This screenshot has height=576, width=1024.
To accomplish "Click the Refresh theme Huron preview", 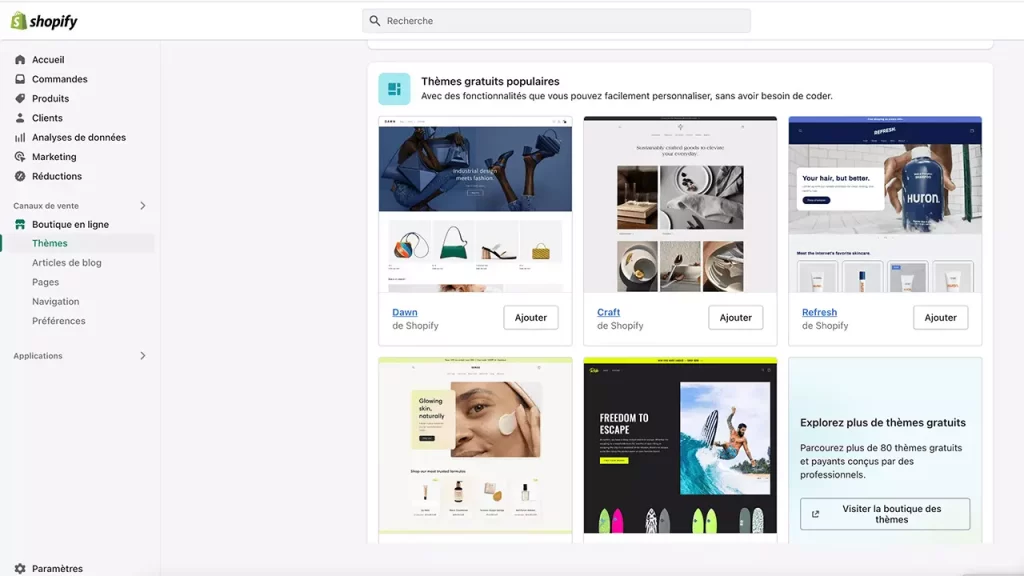I will pyautogui.click(x=885, y=204).
